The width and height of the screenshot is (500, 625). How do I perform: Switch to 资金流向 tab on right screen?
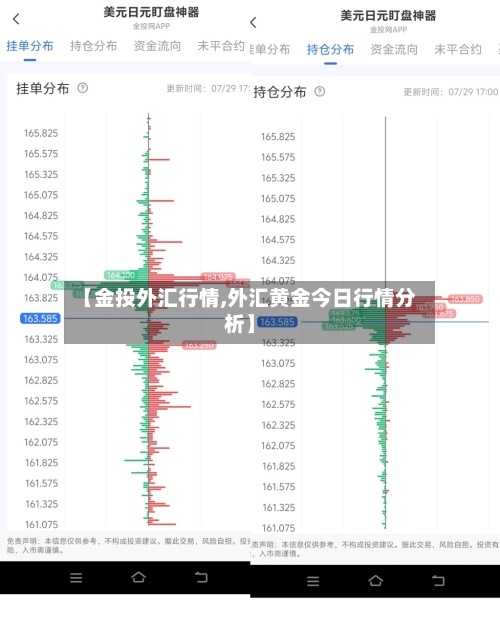(394, 49)
